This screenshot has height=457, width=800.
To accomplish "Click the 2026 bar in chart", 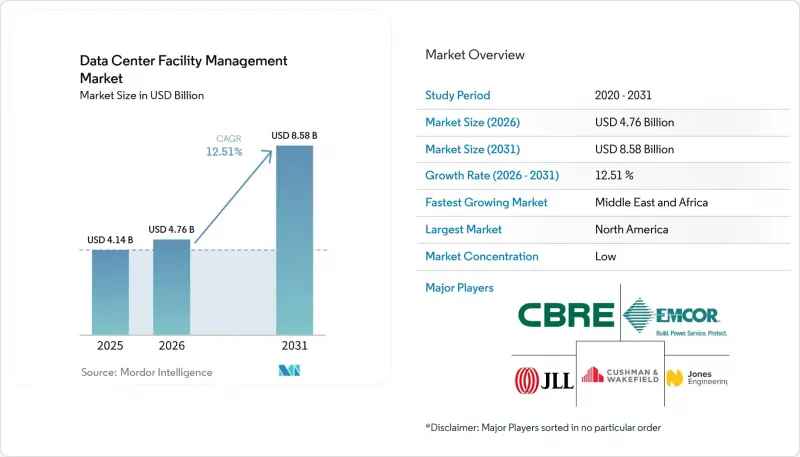I will (x=171, y=287).
